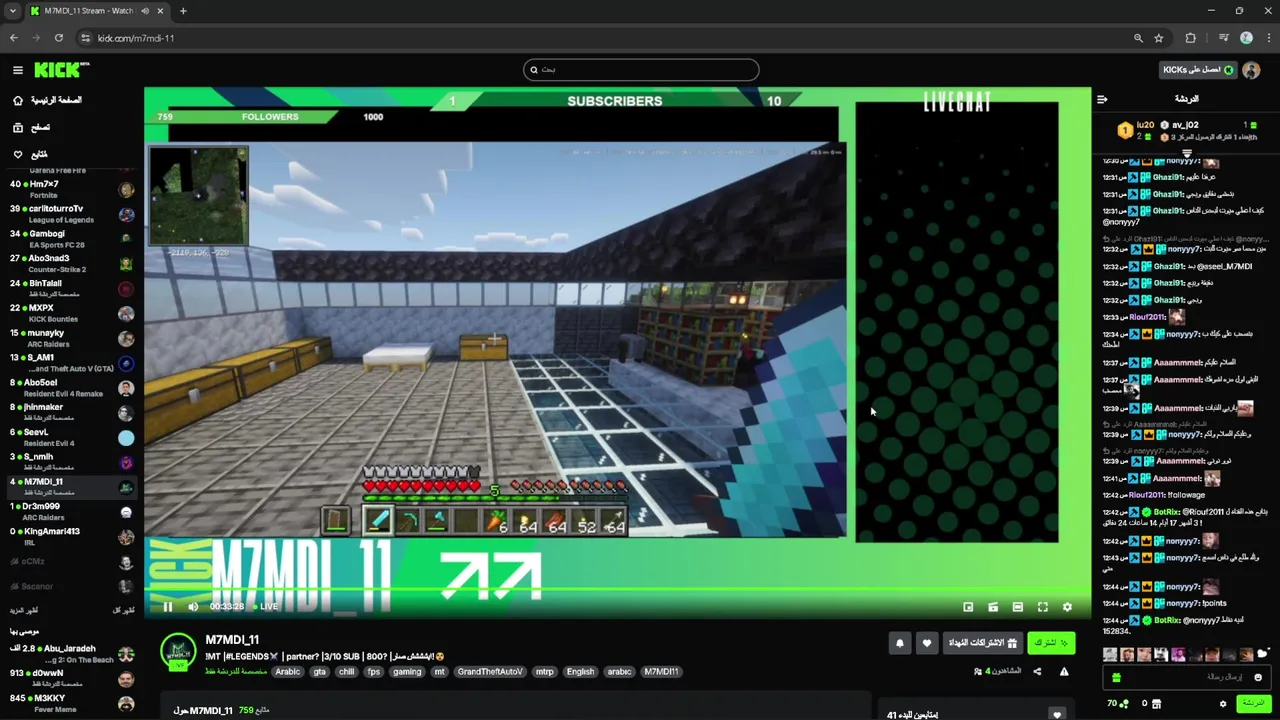Click the 70 points balance in chat
Viewport: 1280px width, 720px height.
tap(1117, 704)
